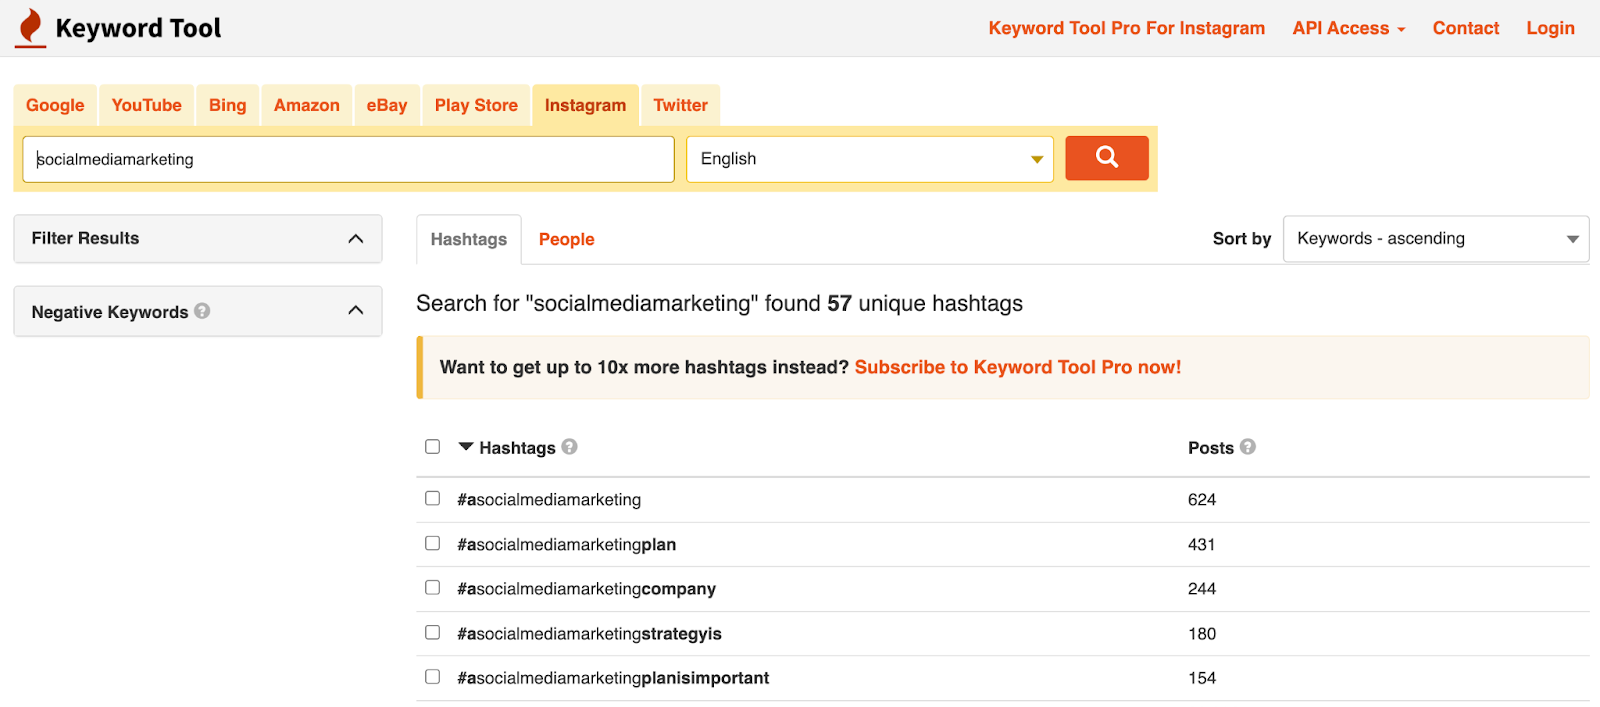Tick the select-all hashtags checkbox
The width and height of the screenshot is (1600, 707).
click(432, 447)
